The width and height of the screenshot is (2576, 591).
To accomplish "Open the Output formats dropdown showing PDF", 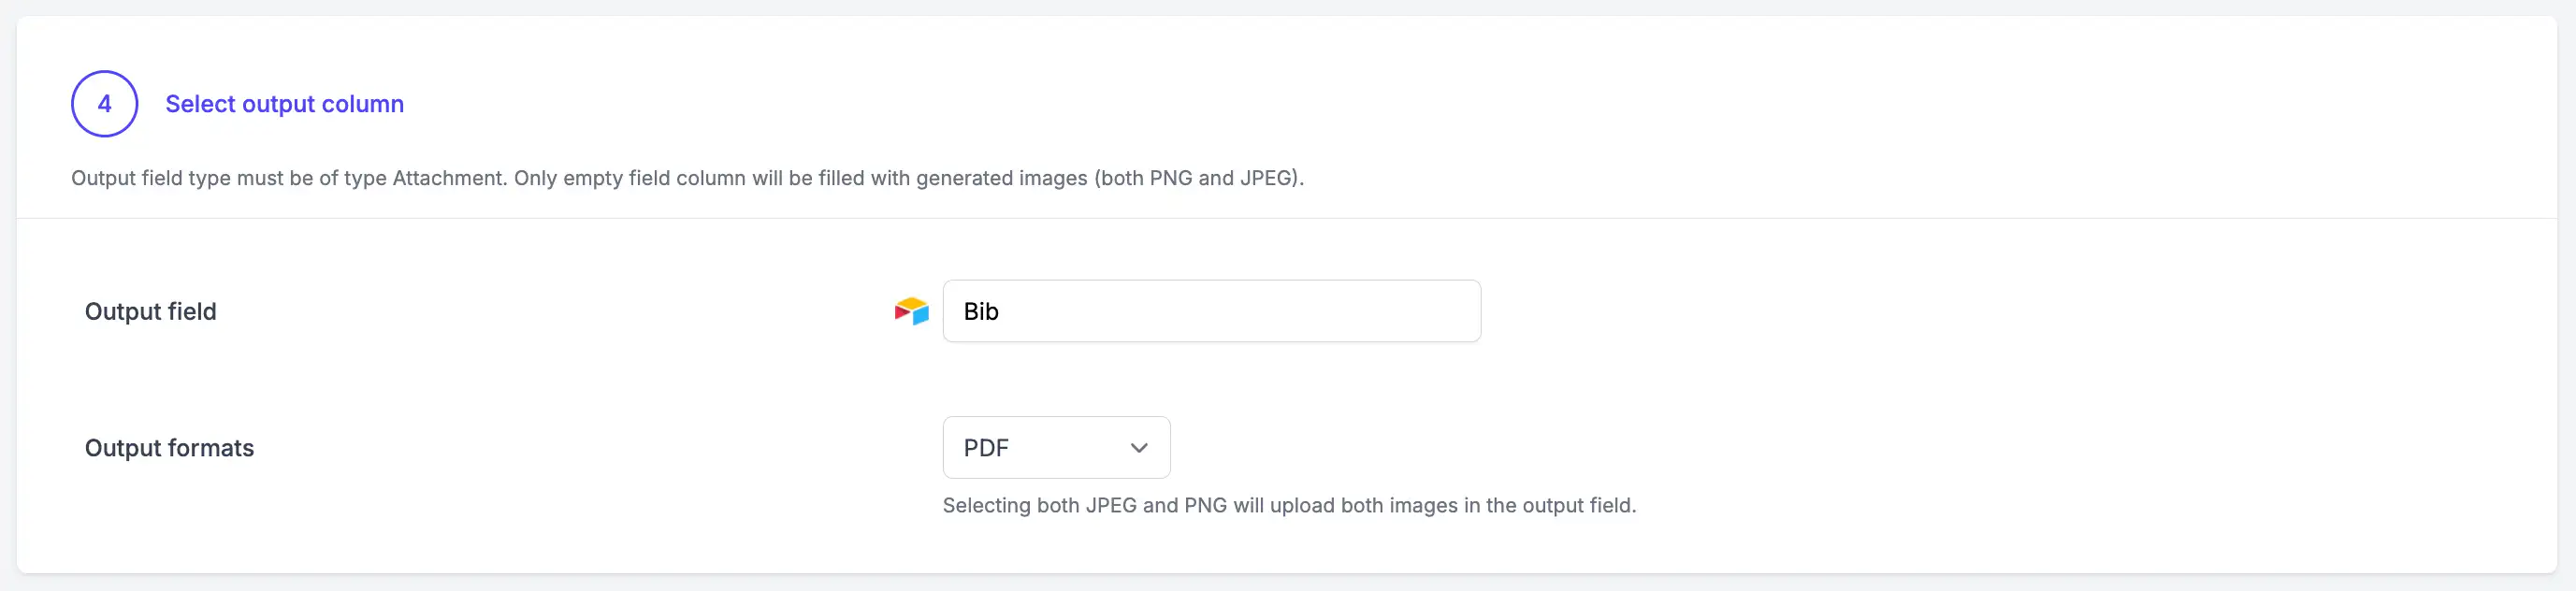I will (1056, 447).
